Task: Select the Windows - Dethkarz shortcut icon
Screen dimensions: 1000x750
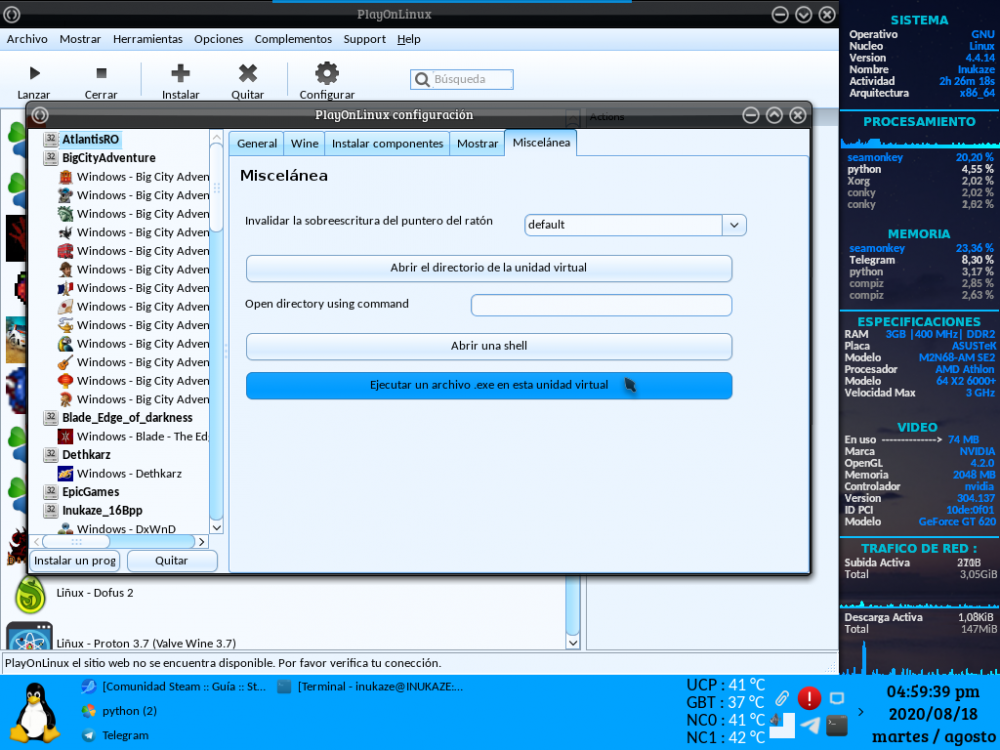Action: coord(65,473)
